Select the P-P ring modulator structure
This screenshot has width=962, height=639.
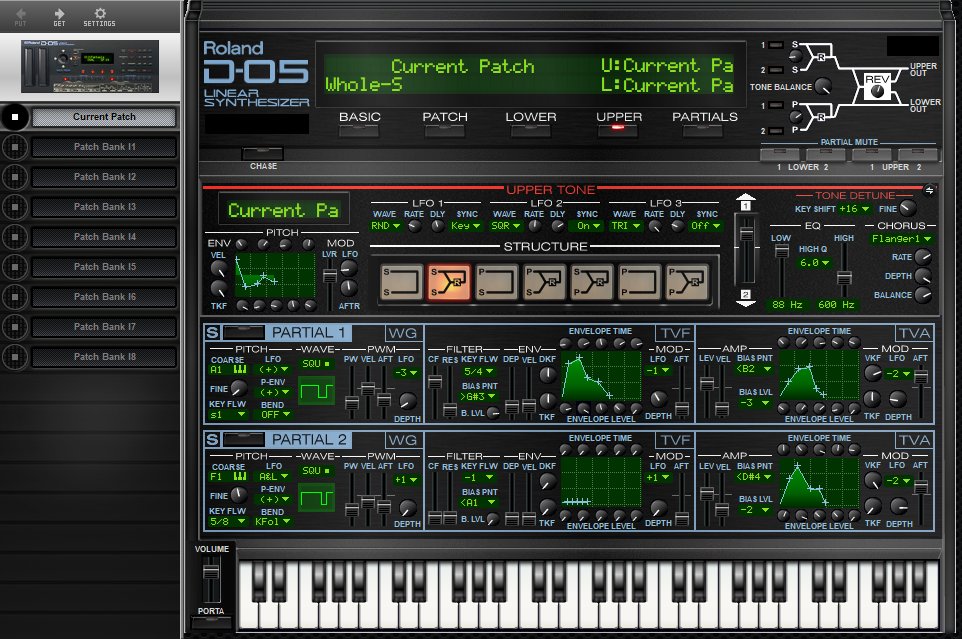click(687, 281)
